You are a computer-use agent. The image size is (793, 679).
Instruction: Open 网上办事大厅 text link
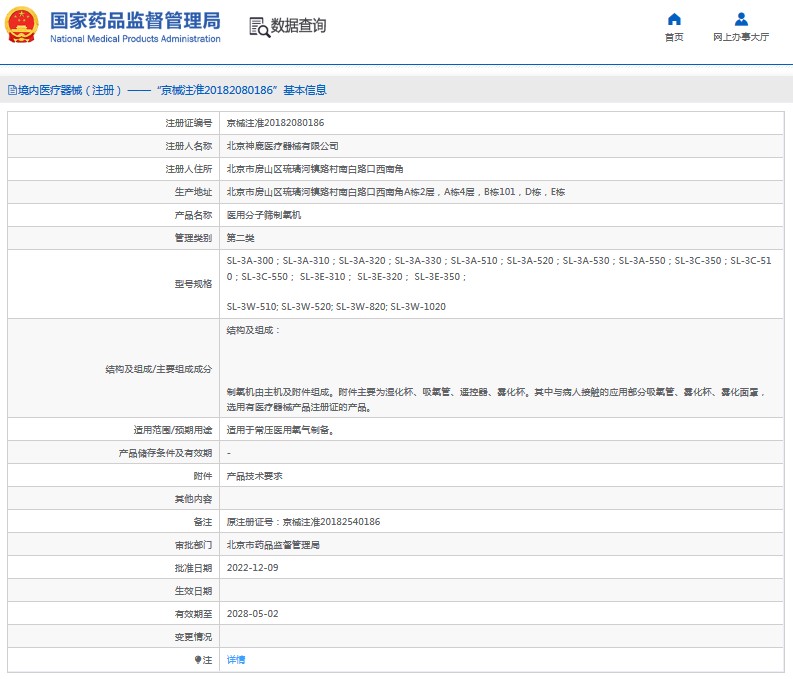741,37
